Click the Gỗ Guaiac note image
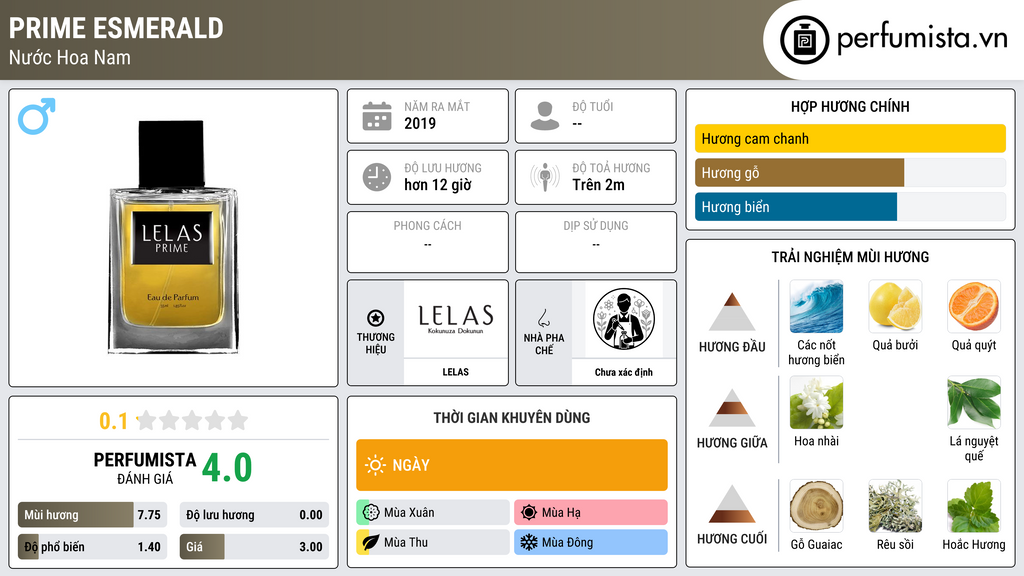 [x=816, y=506]
